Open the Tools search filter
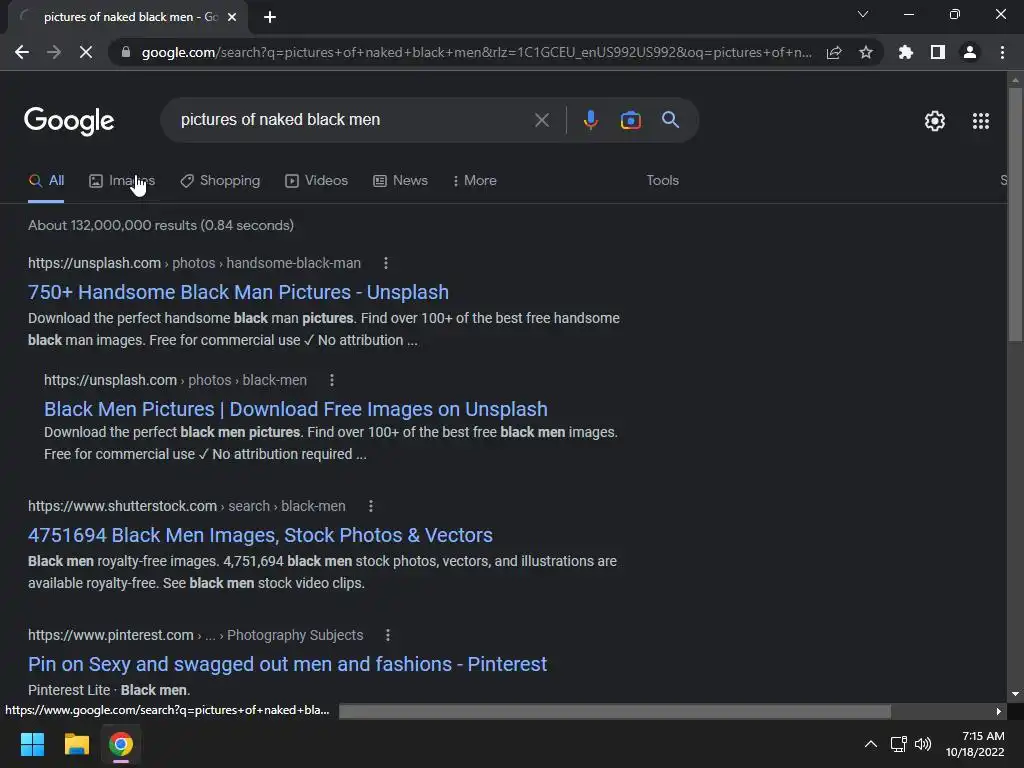This screenshot has width=1024, height=768. coord(662,180)
